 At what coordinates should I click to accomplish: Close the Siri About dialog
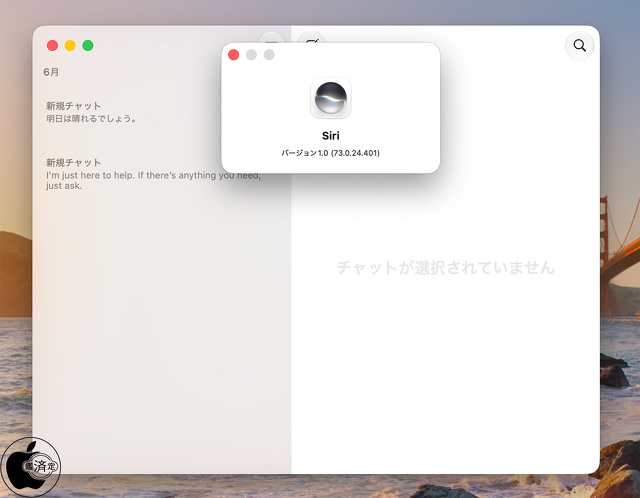233,55
